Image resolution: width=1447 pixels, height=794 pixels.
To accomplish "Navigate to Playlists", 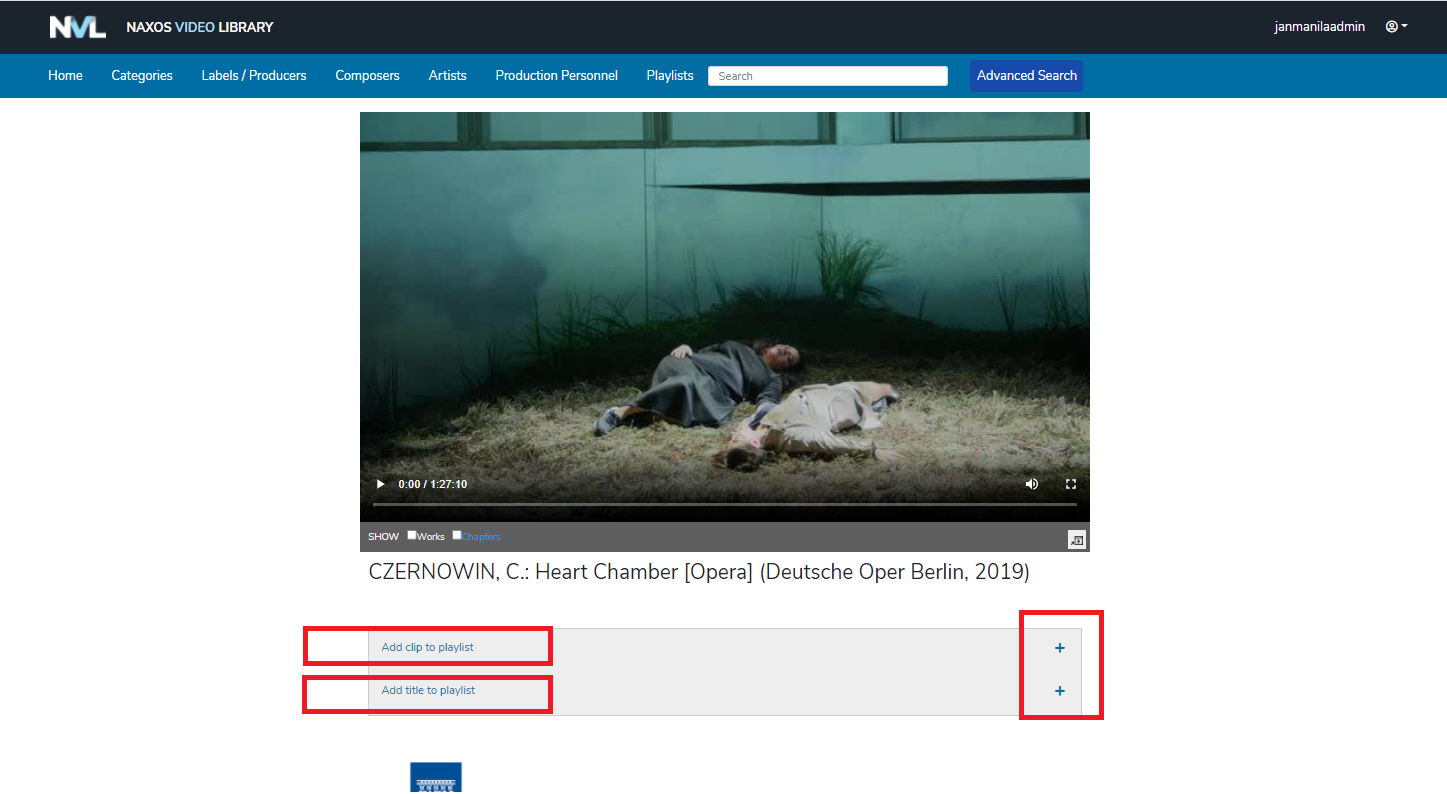I will point(669,75).
